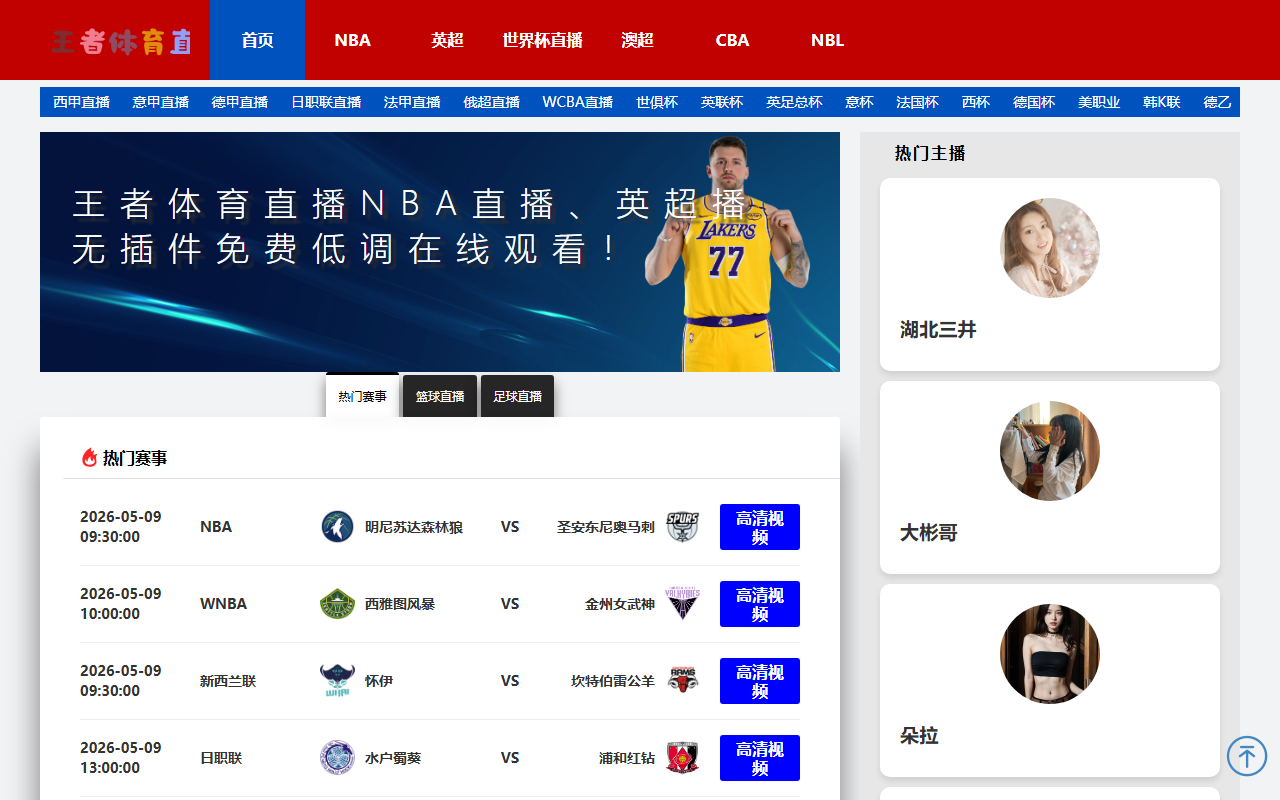Click the 大彬哥 streamer name
Screen dimensions: 1280x800
click(929, 533)
